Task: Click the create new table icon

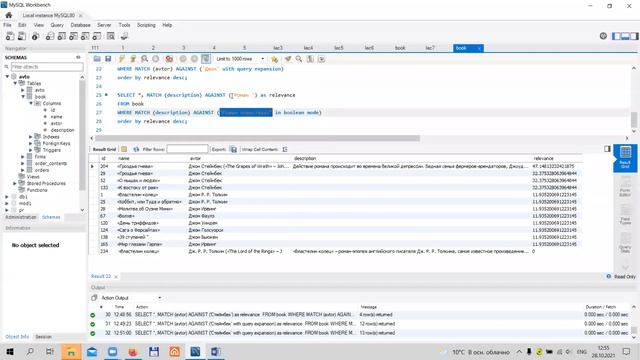Action: click(x=62, y=36)
